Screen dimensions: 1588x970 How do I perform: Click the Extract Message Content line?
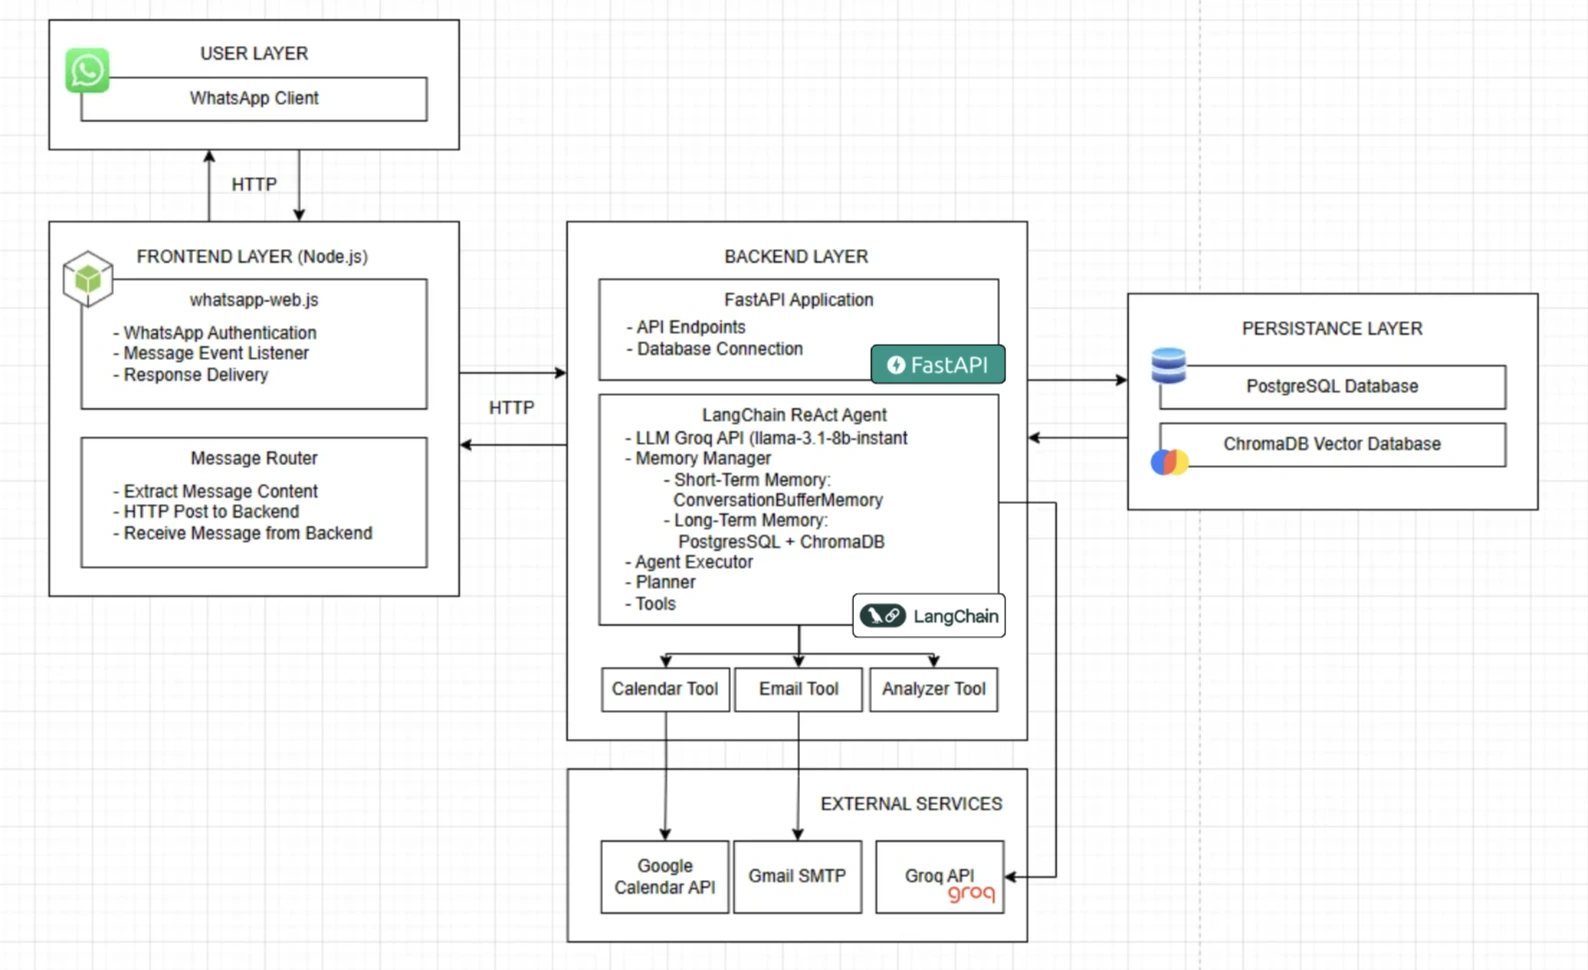point(215,491)
